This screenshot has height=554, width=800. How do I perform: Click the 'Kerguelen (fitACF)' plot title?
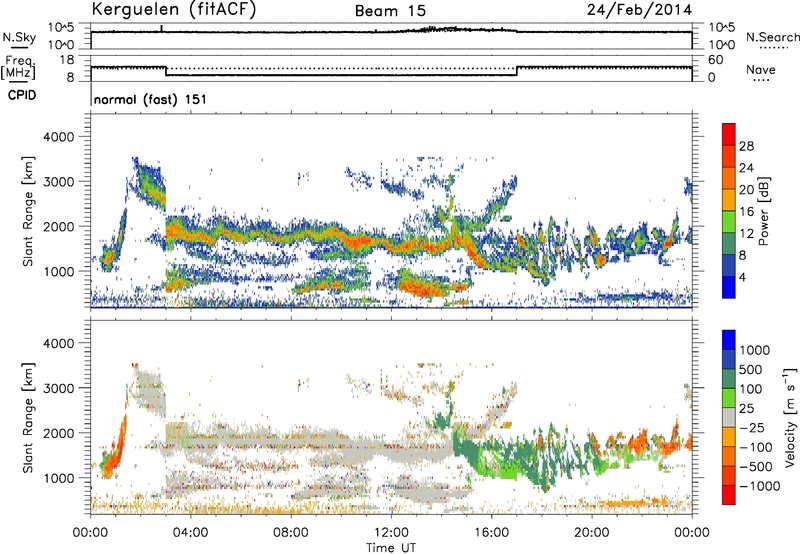[x=173, y=9]
